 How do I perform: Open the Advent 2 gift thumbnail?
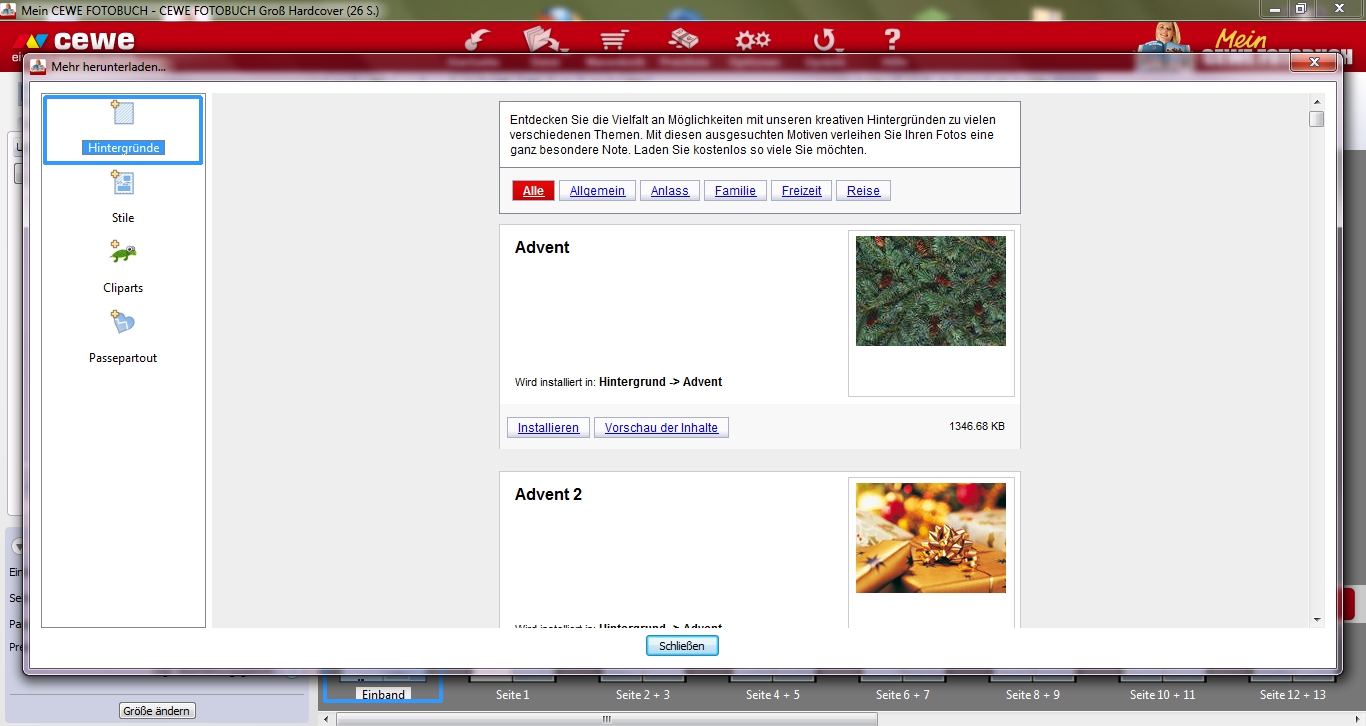click(x=931, y=538)
